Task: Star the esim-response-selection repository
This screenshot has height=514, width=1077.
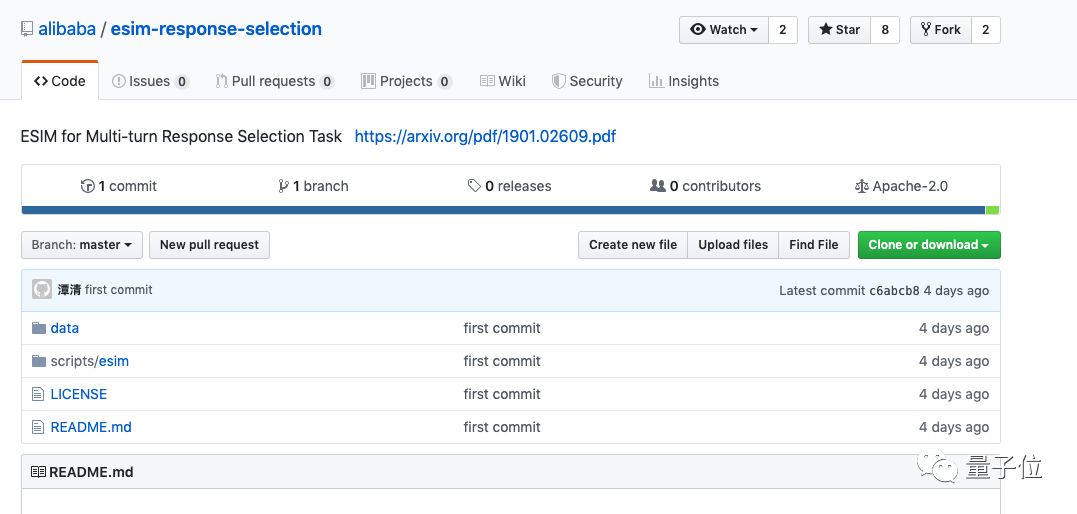Action: pyautogui.click(x=840, y=30)
